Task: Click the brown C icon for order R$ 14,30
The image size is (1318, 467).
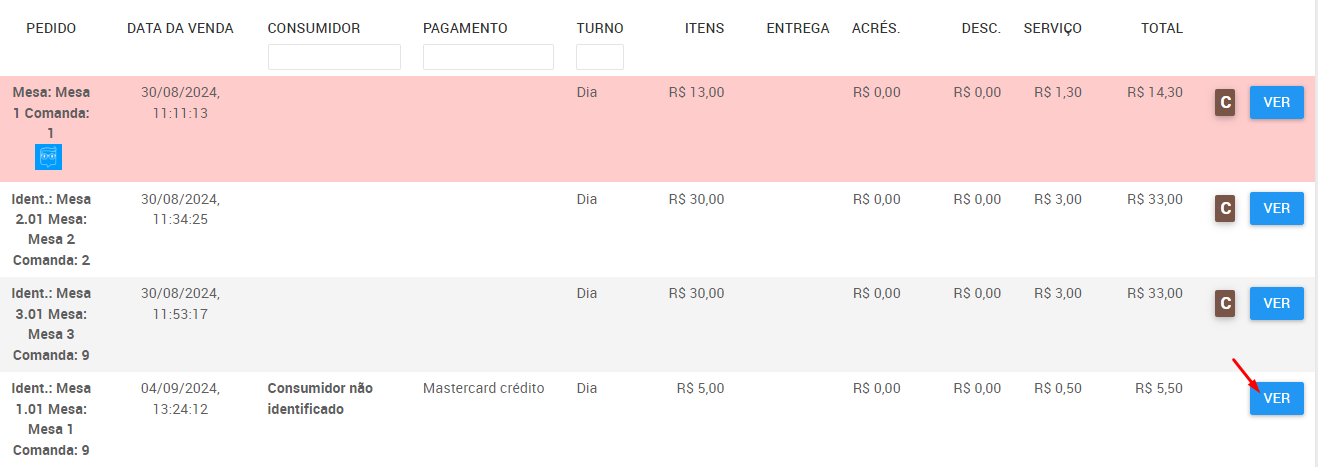Action: point(1225,102)
